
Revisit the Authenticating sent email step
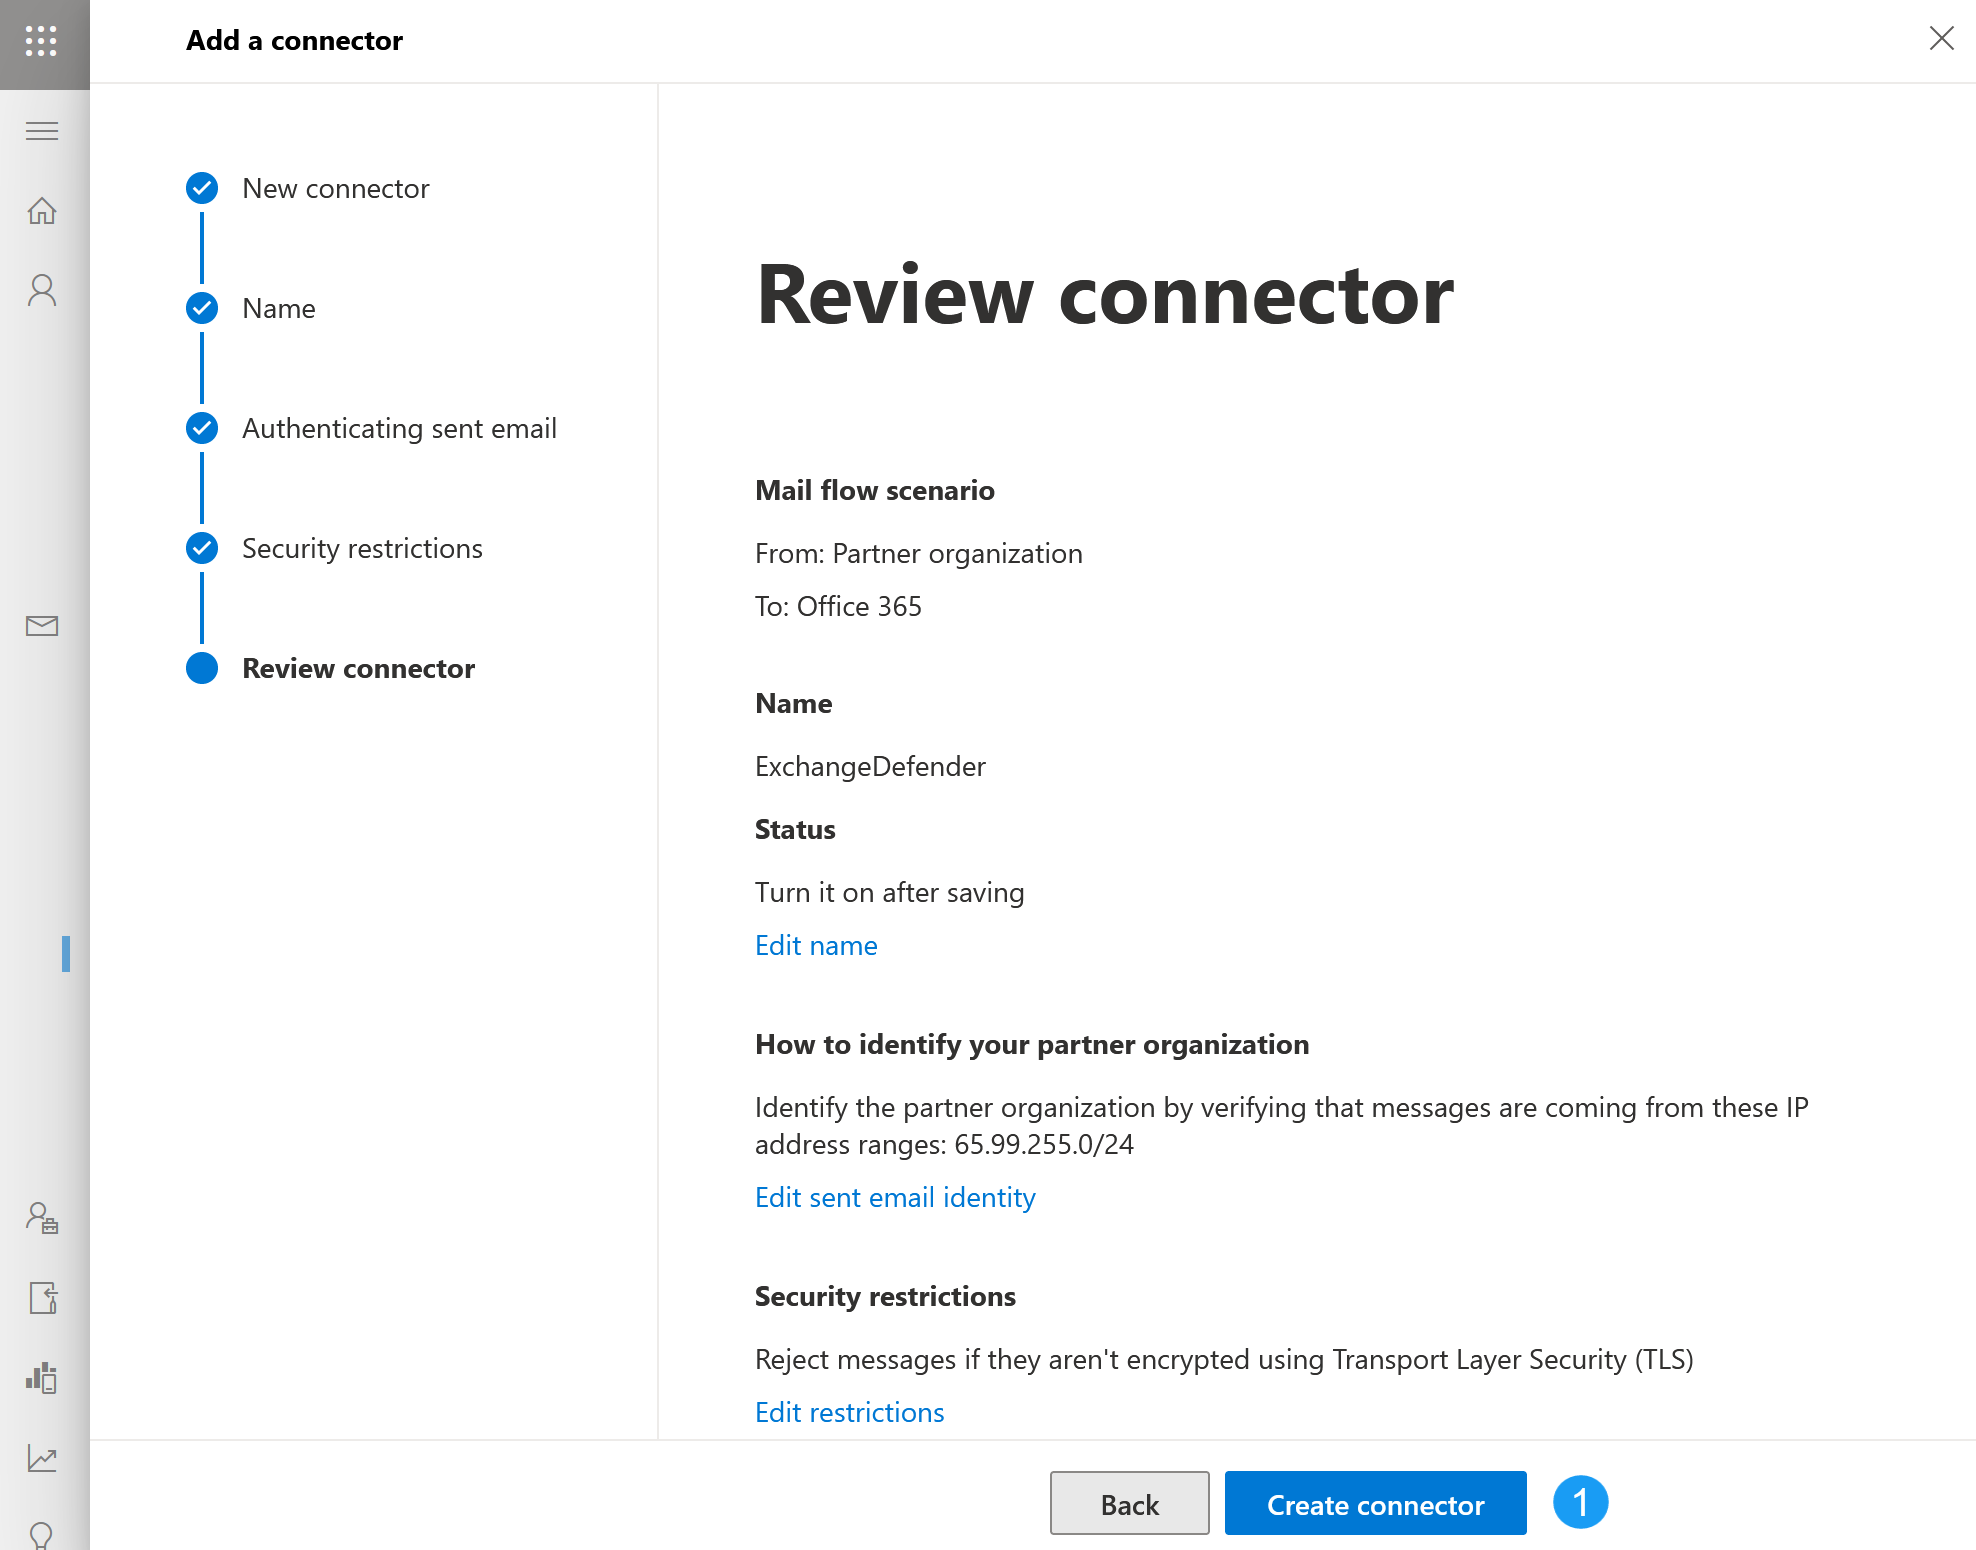pyautogui.click(x=399, y=428)
